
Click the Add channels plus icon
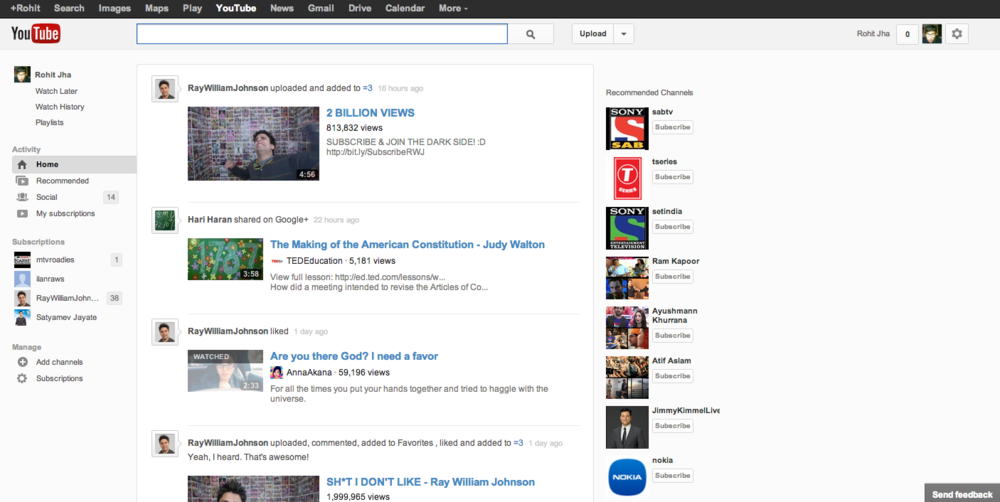click(x=22, y=362)
